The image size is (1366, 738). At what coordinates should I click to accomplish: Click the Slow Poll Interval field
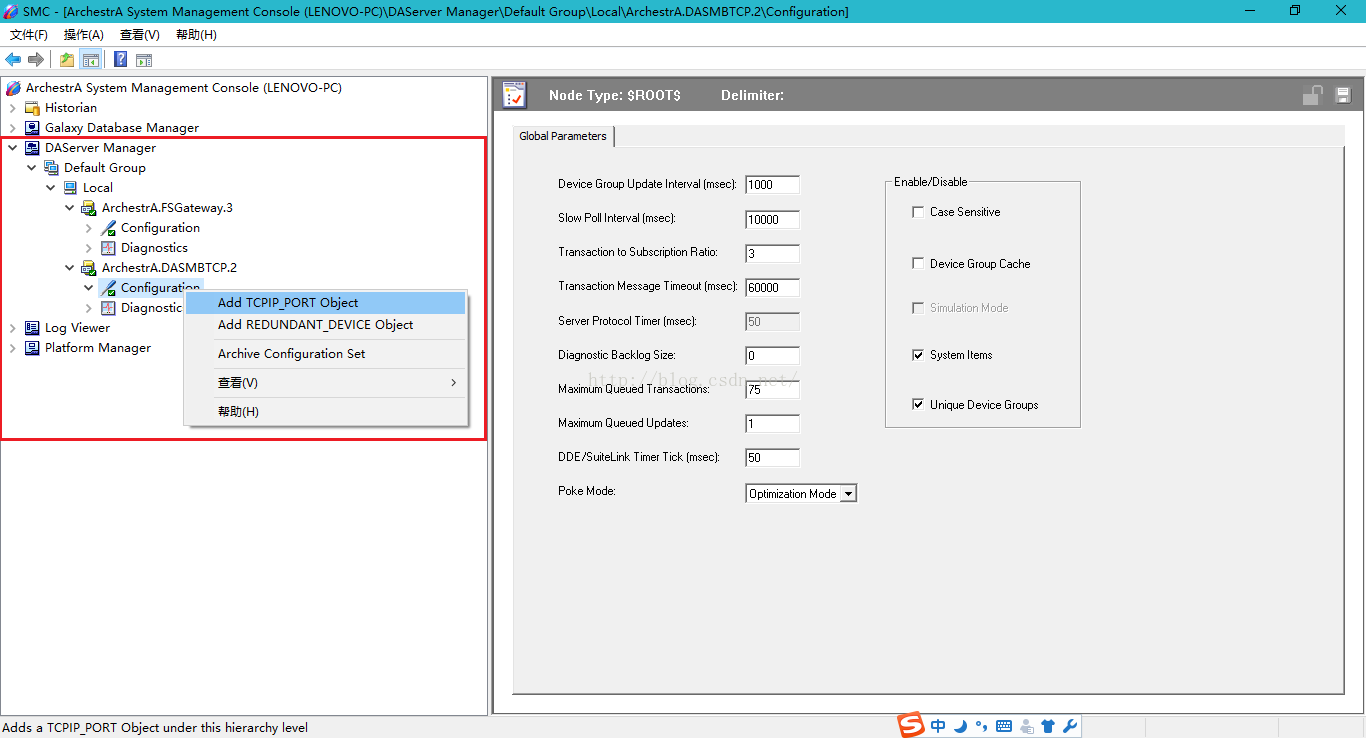click(772, 219)
